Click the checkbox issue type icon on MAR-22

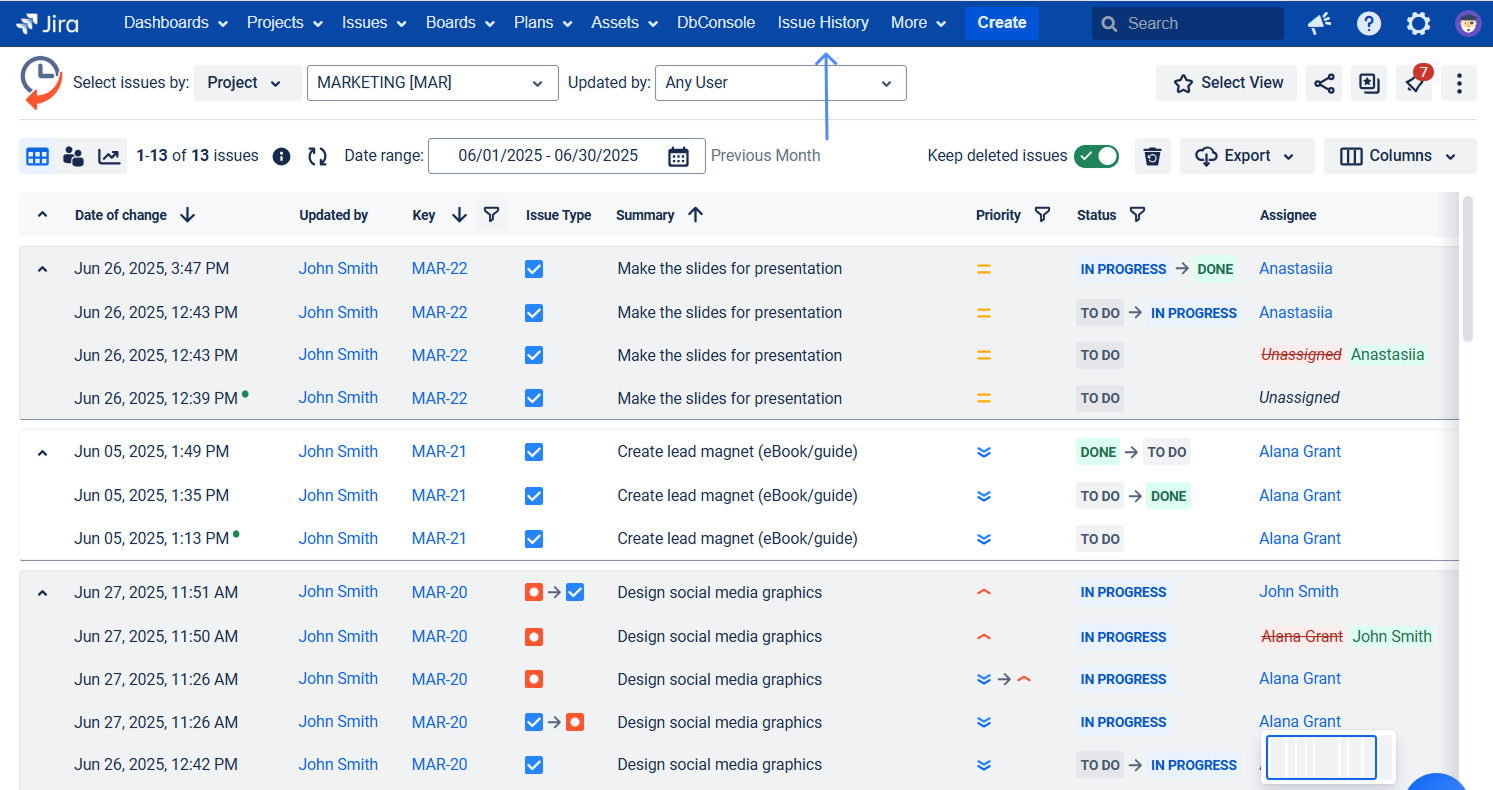point(534,268)
